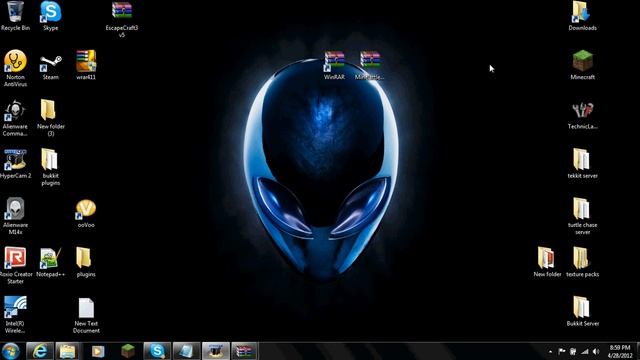Open the Windows Start menu orb
Image resolution: width=640 pixels, height=360 pixels.
11,351
